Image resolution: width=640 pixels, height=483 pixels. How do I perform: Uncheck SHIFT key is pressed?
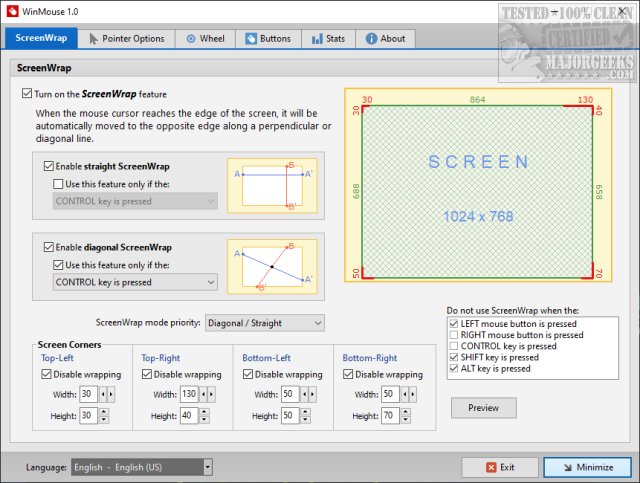[454, 357]
